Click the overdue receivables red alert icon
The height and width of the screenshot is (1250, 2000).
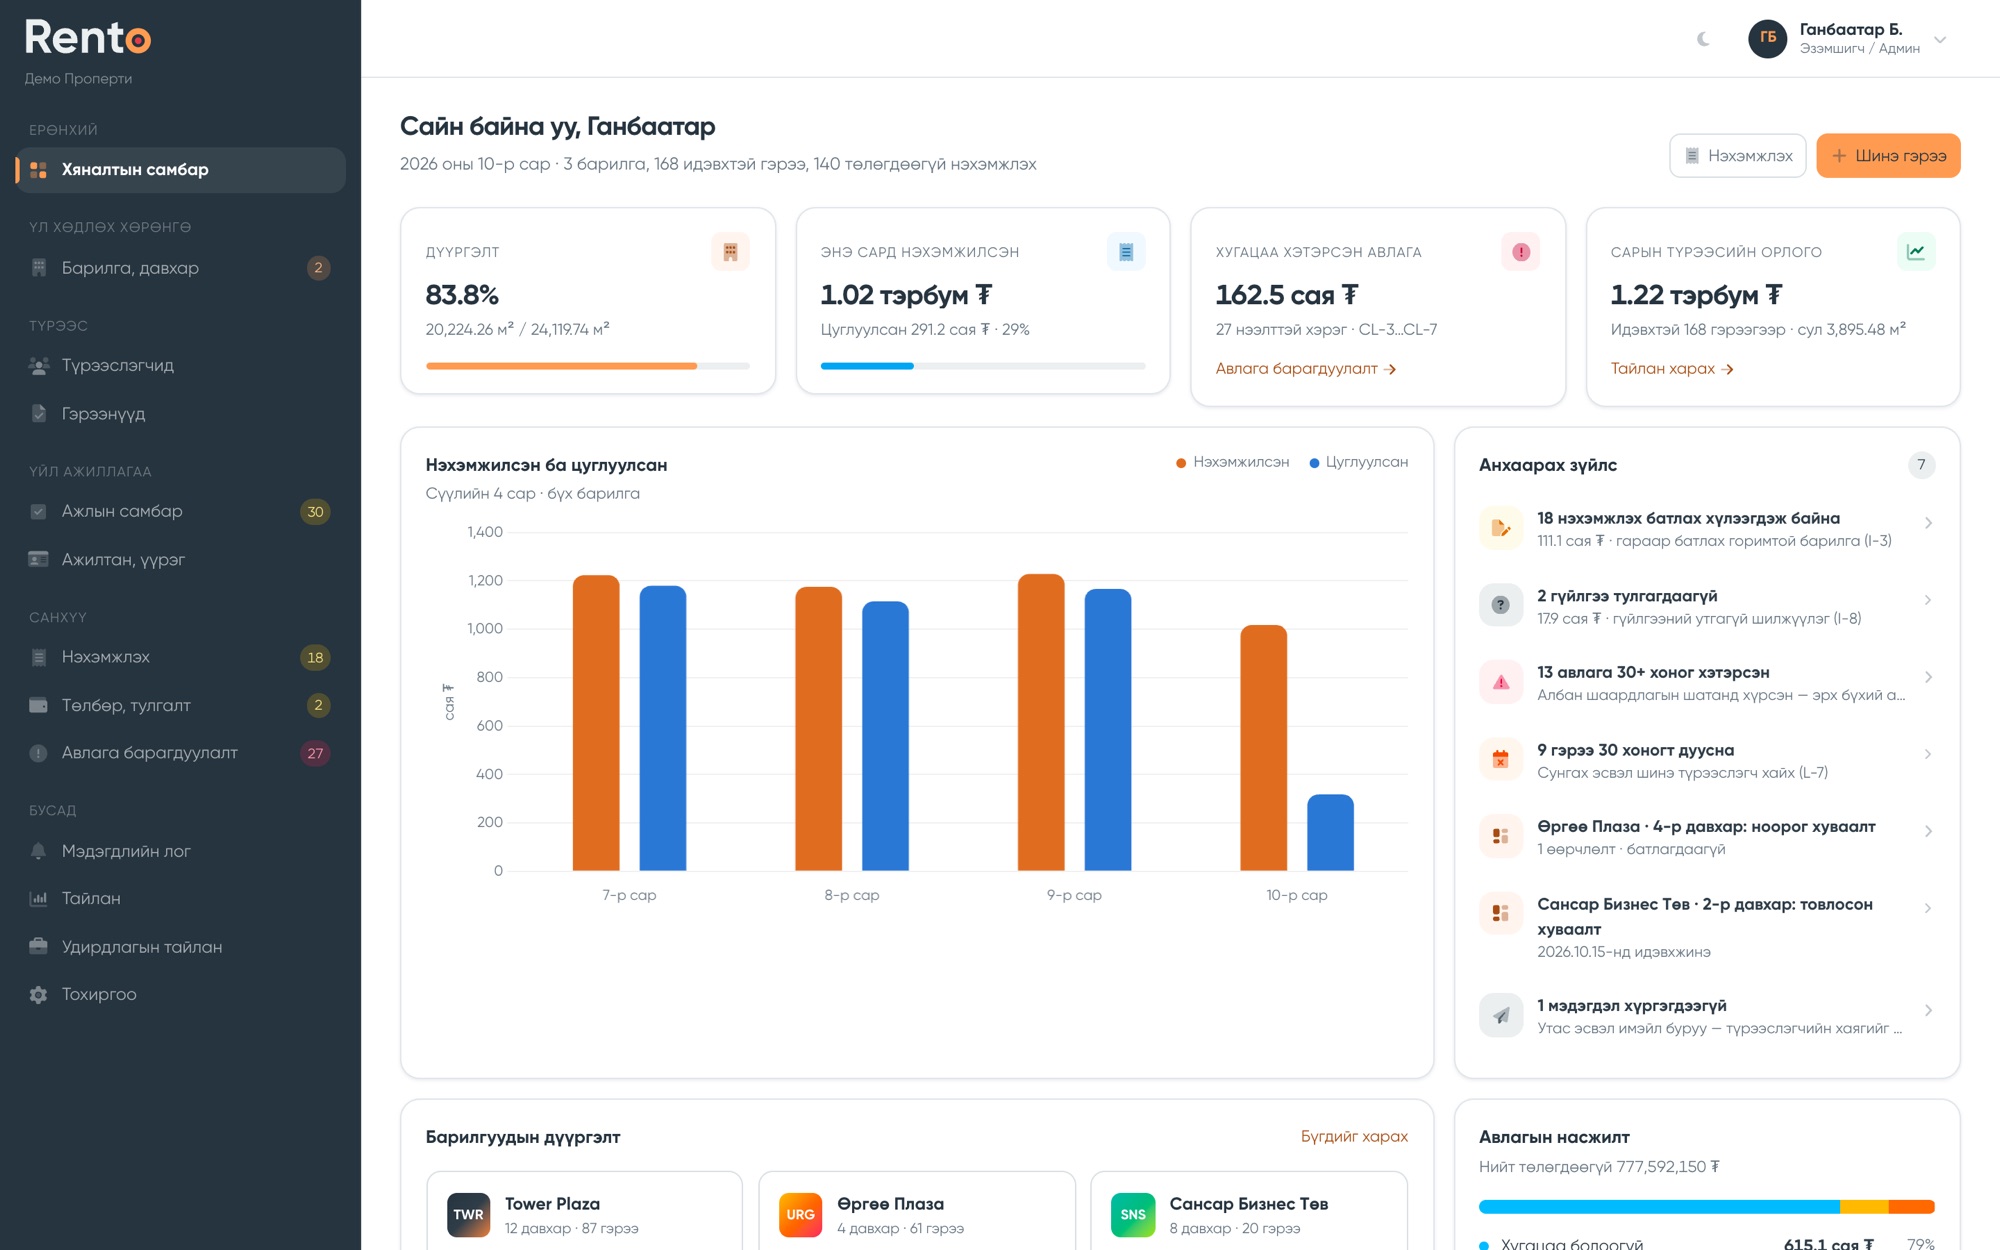1521,252
